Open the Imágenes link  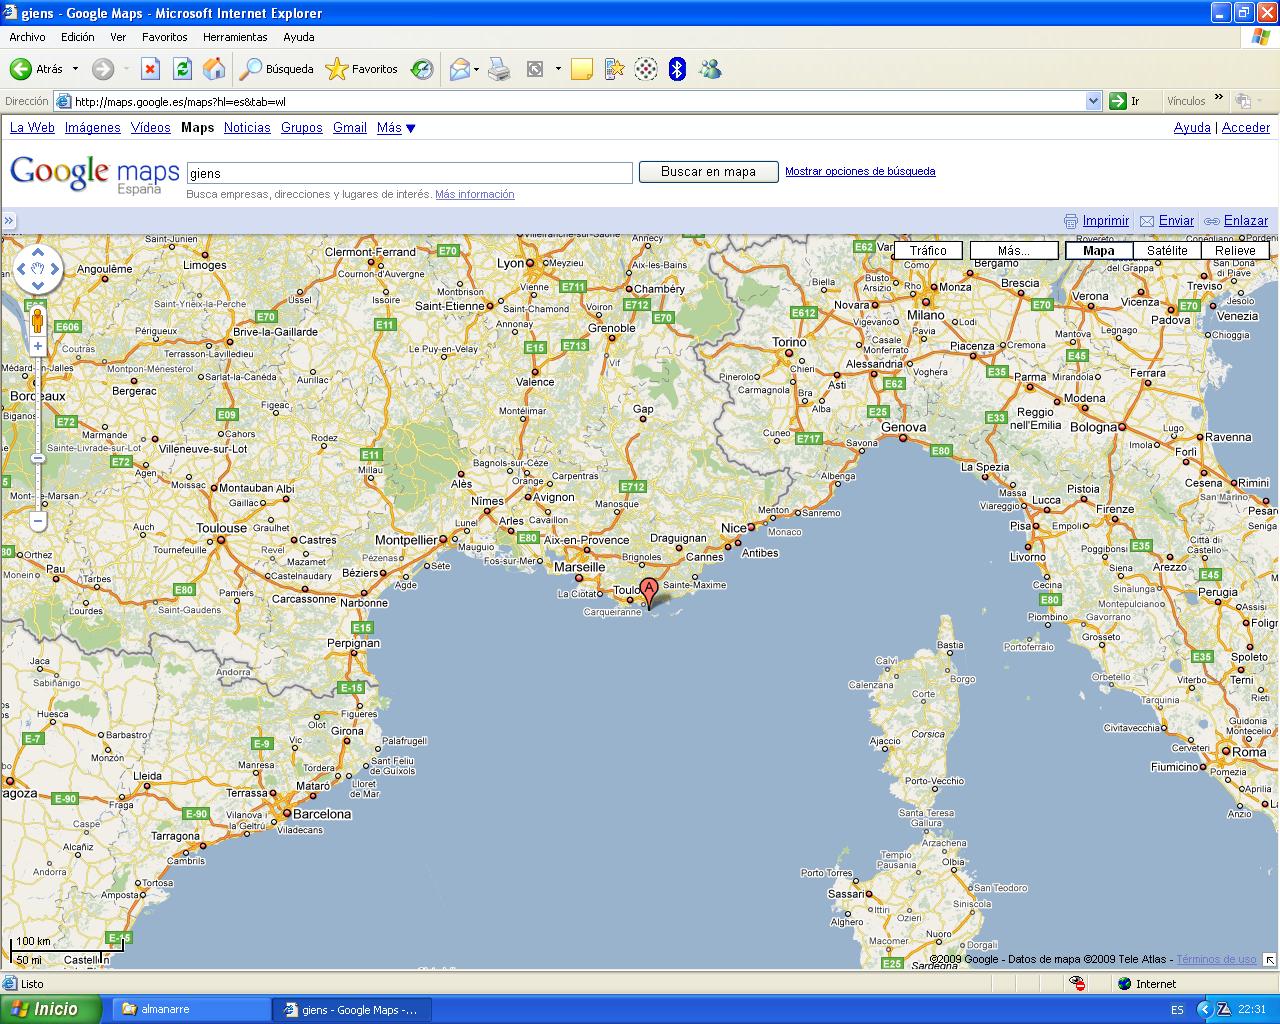tap(93, 128)
